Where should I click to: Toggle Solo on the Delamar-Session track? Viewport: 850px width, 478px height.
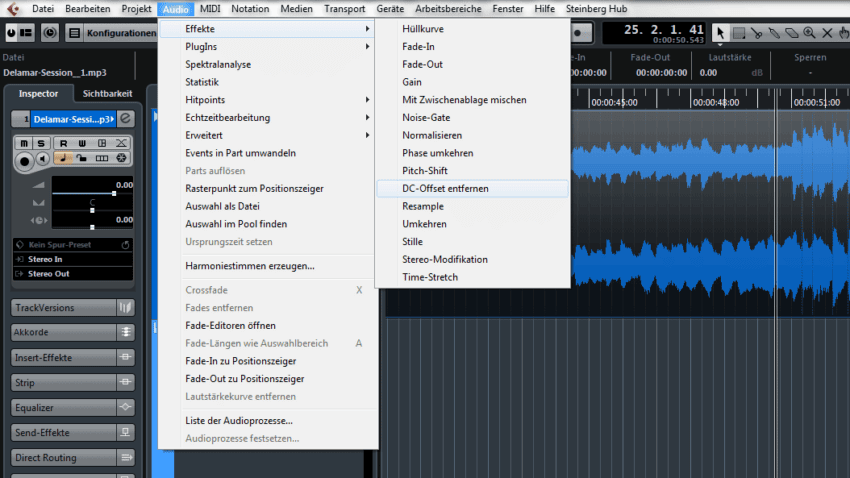(x=41, y=144)
